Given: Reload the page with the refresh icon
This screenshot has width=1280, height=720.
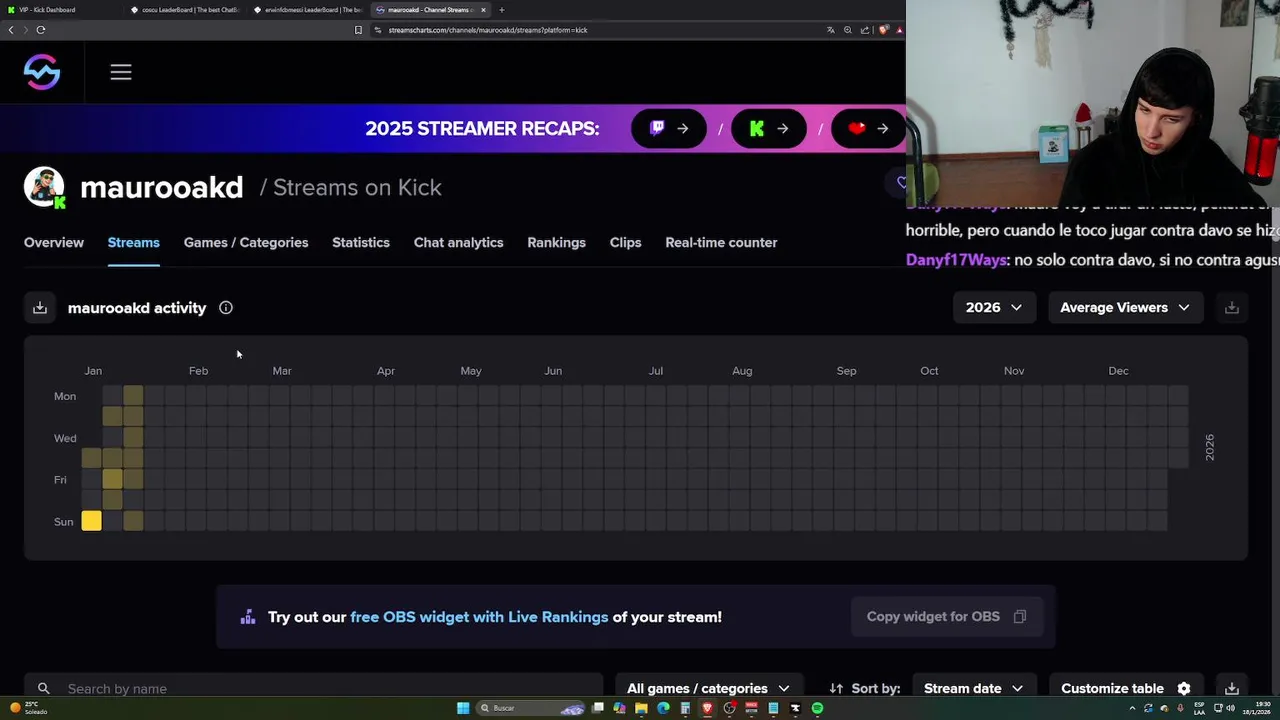Looking at the screenshot, I should (x=41, y=30).
